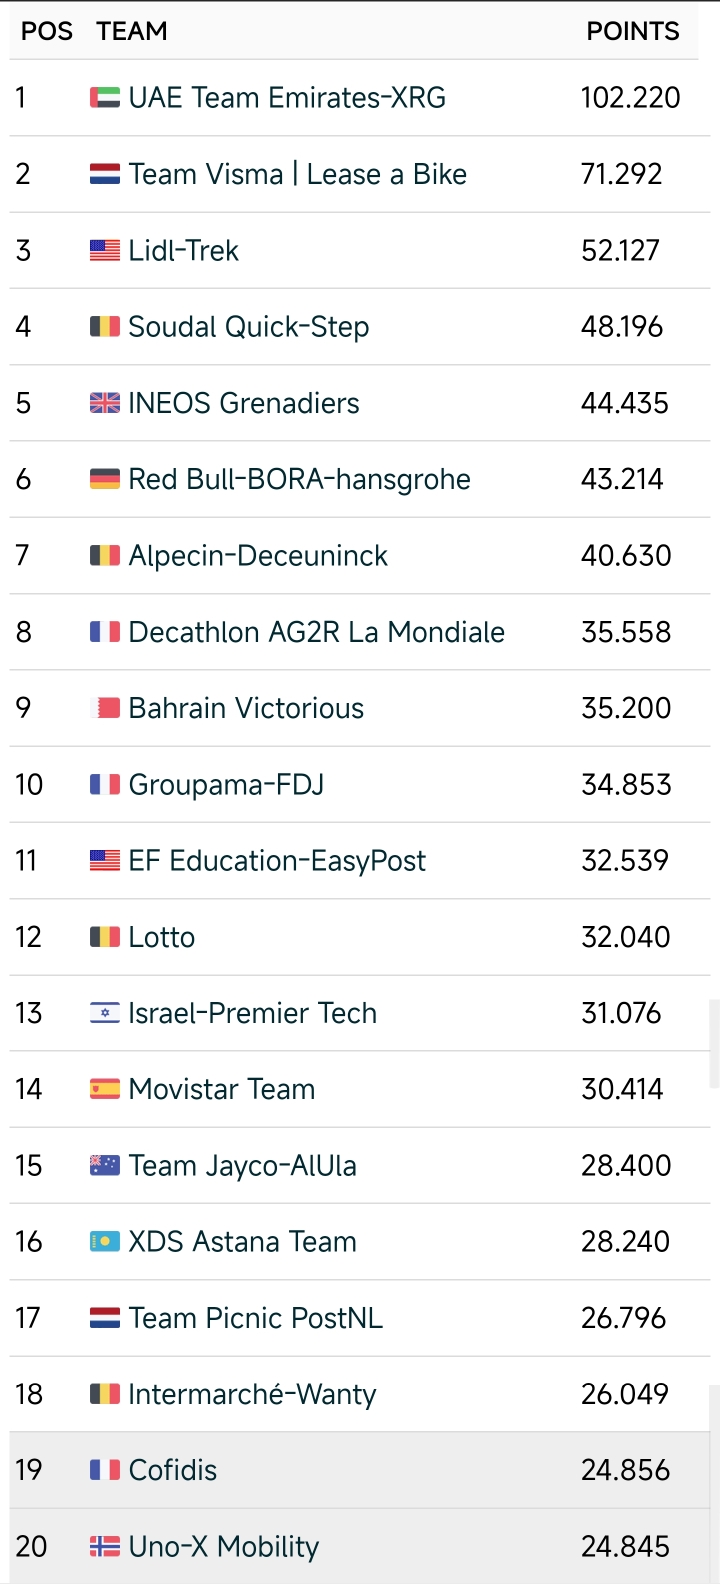Open Decathlon AG2R La Mondiale team link
720x1584 pixels.
coord(316,632)
